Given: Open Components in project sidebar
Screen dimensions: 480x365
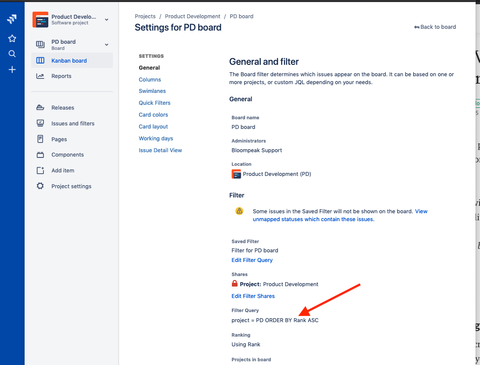Looking at the screenshot, I should 60,155.
